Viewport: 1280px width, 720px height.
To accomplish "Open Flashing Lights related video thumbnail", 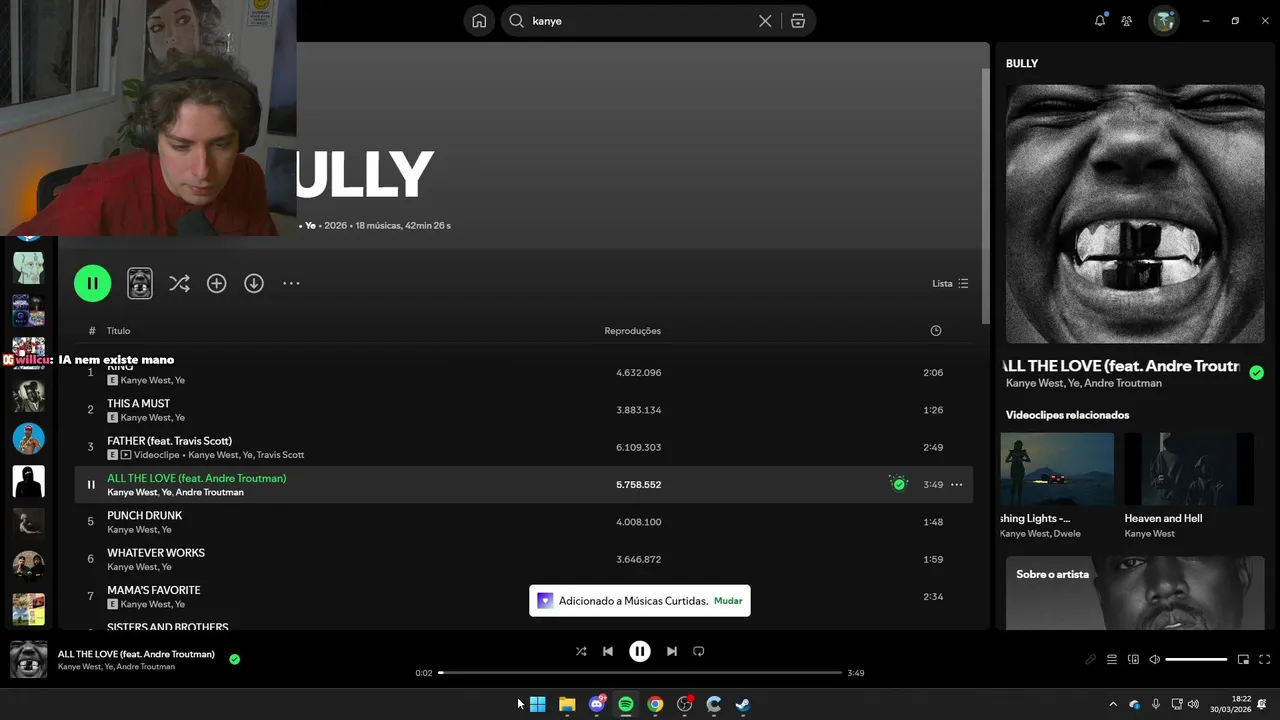I will [x=1057, y=469].
